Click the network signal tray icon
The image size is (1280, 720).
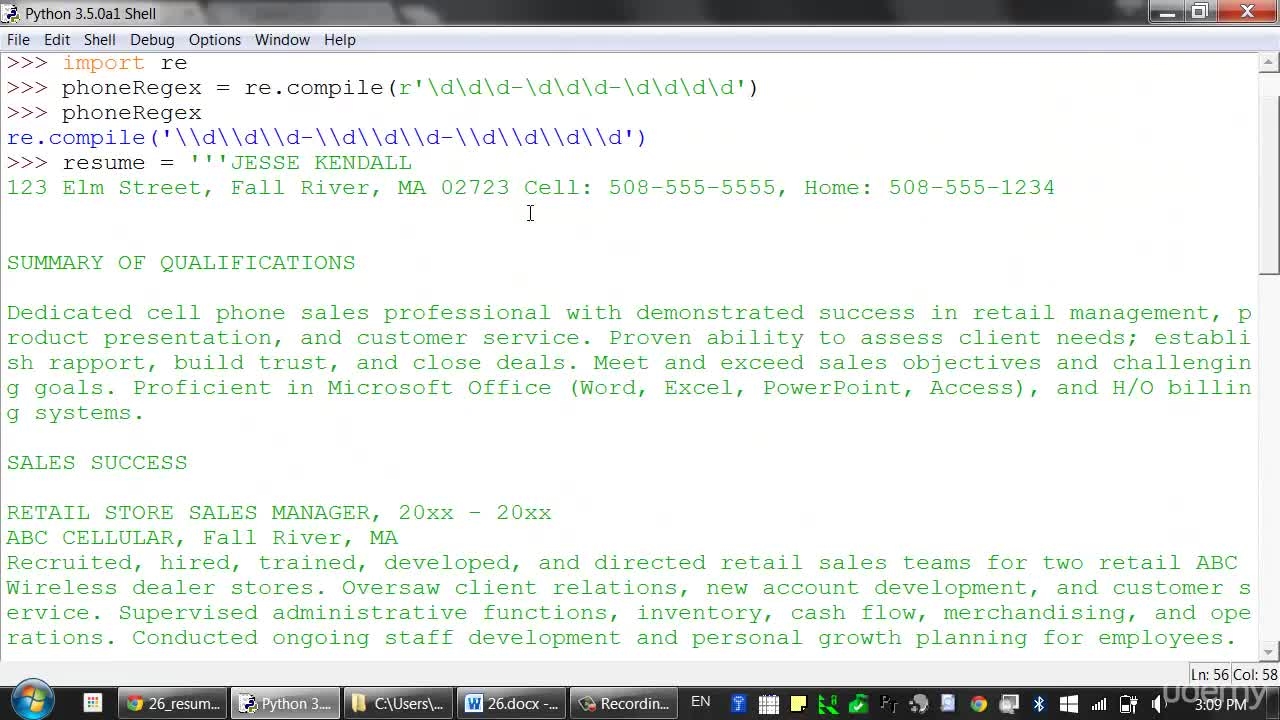click(1098, 704)
